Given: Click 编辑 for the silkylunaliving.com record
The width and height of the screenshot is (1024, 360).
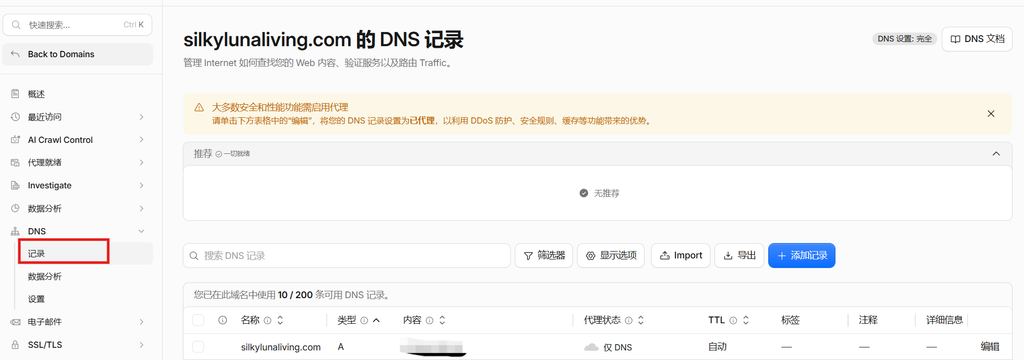Looking at the screenshot, I should point(989,347).
